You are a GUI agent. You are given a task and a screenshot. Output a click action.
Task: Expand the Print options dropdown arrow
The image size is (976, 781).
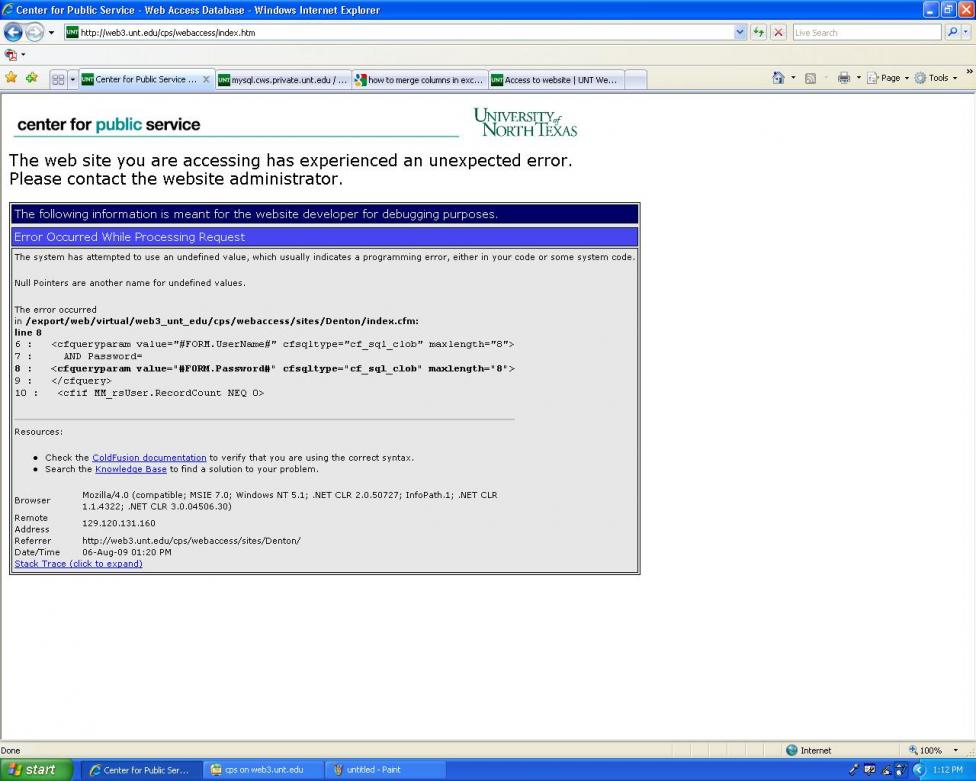[x=858, y=78]
